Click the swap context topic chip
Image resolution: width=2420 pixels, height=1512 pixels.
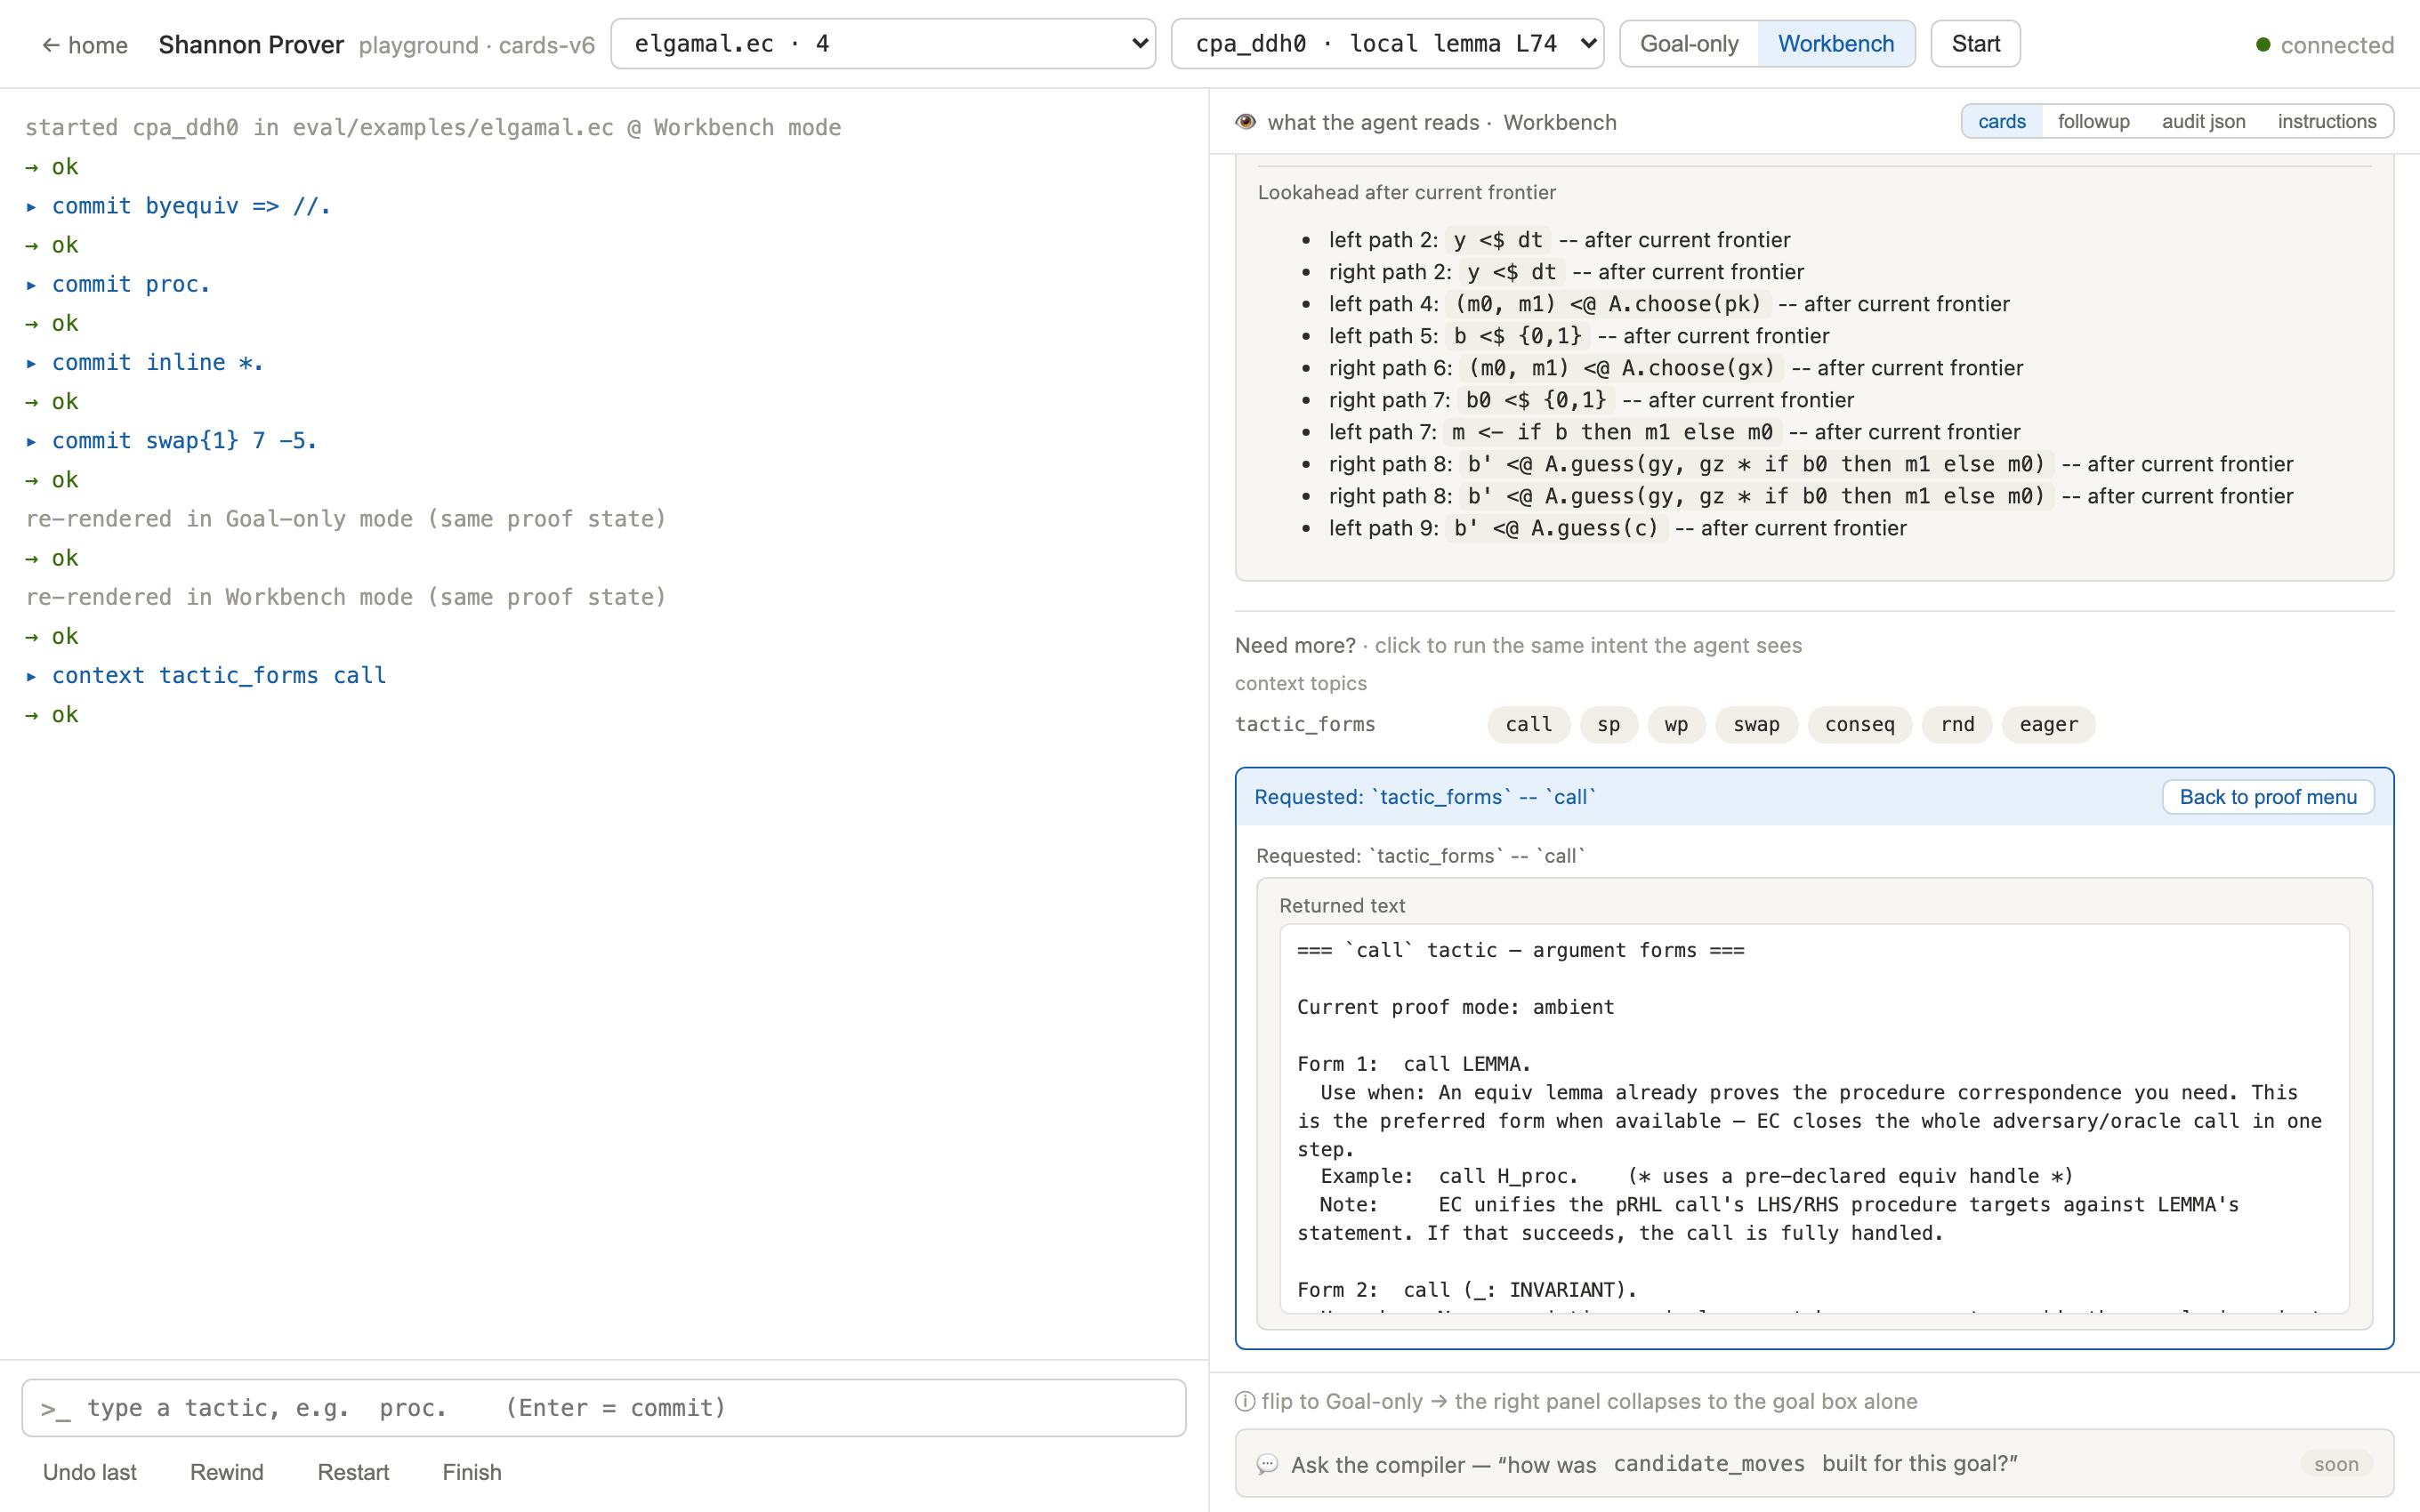click(1756, 724)
